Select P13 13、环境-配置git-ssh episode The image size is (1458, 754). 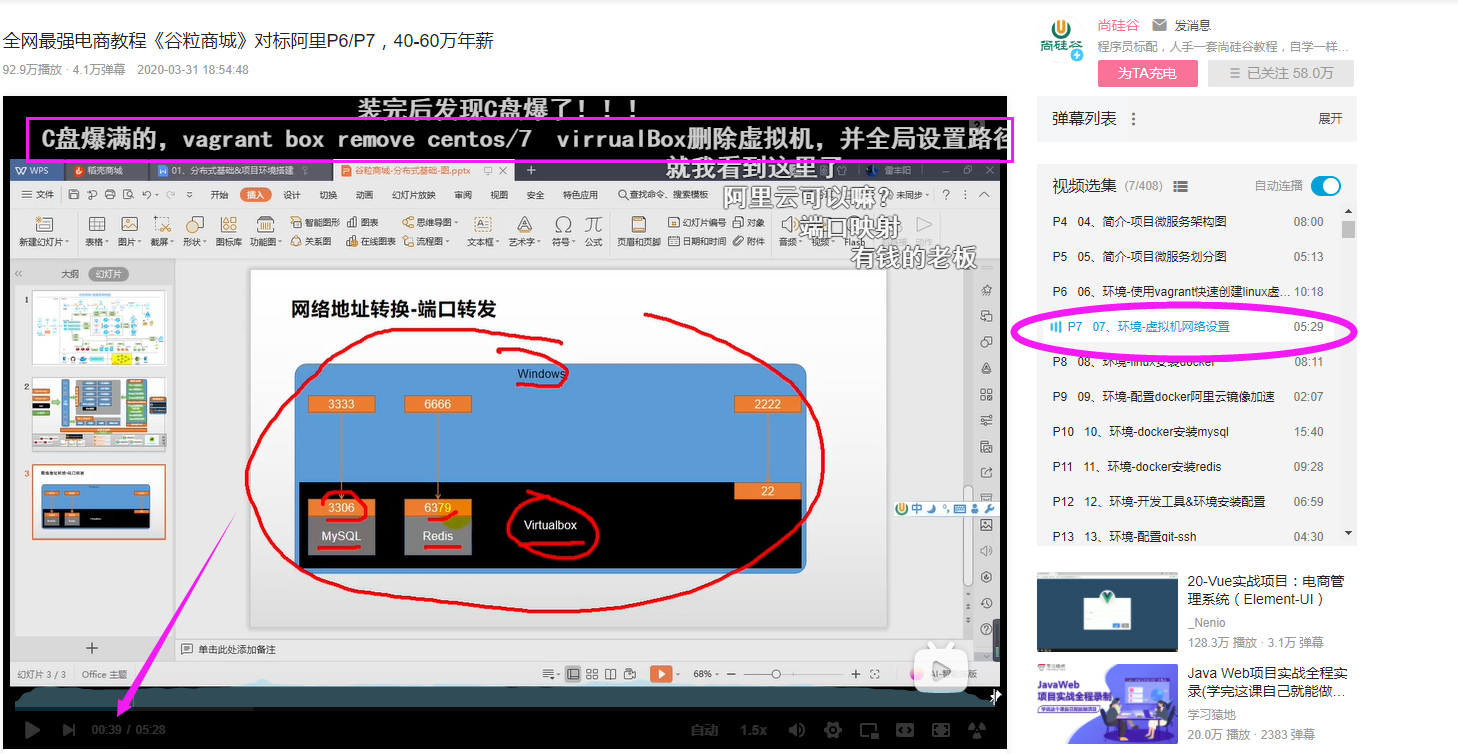click(x=1188, y=537)
